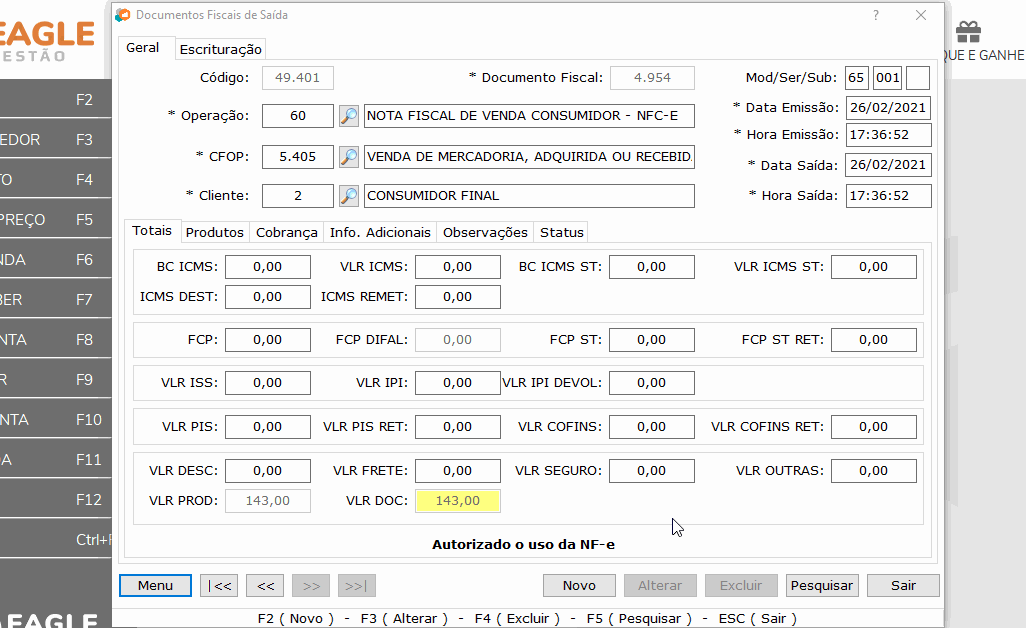This screenshot has height=628, width=1026.
Task: Click the gift icon in background window
Action: click(x=968, y=31)
